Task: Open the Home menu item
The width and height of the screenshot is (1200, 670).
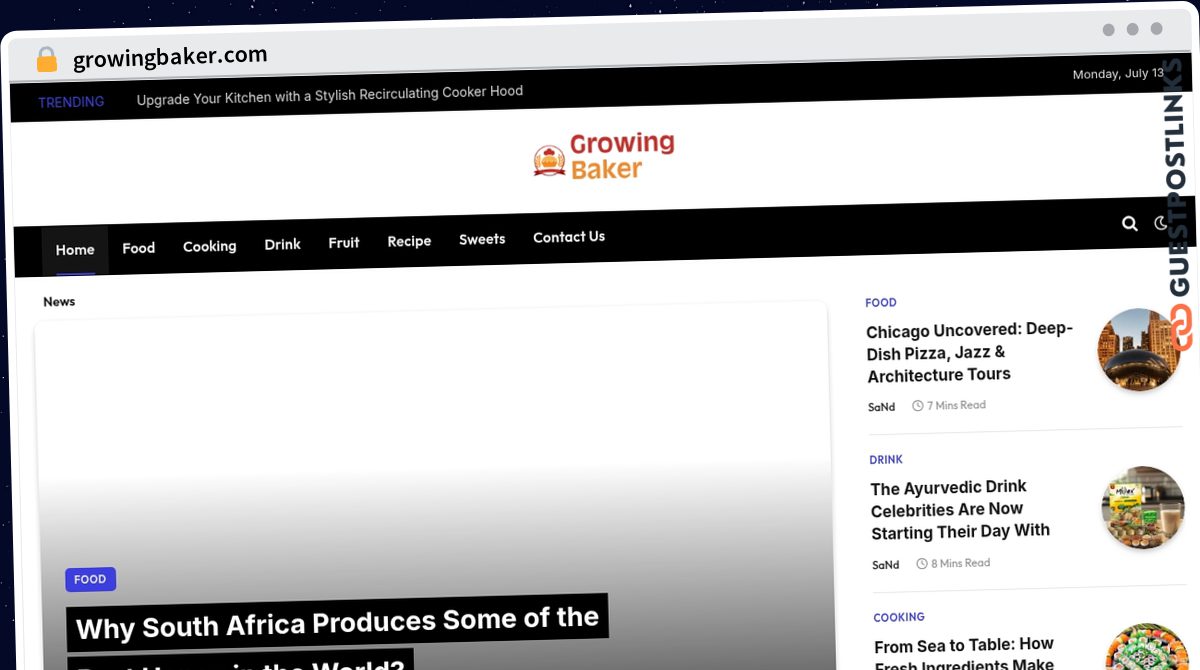Action: point(75,250)
